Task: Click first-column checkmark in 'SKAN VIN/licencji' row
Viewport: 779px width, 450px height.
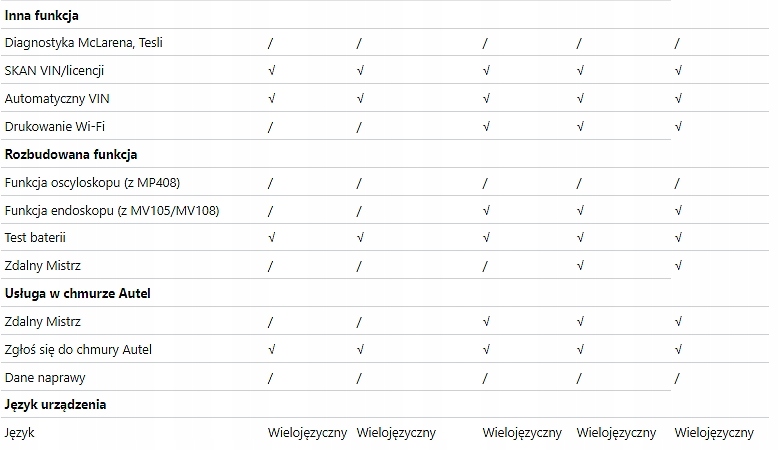Action: [271, 71]
